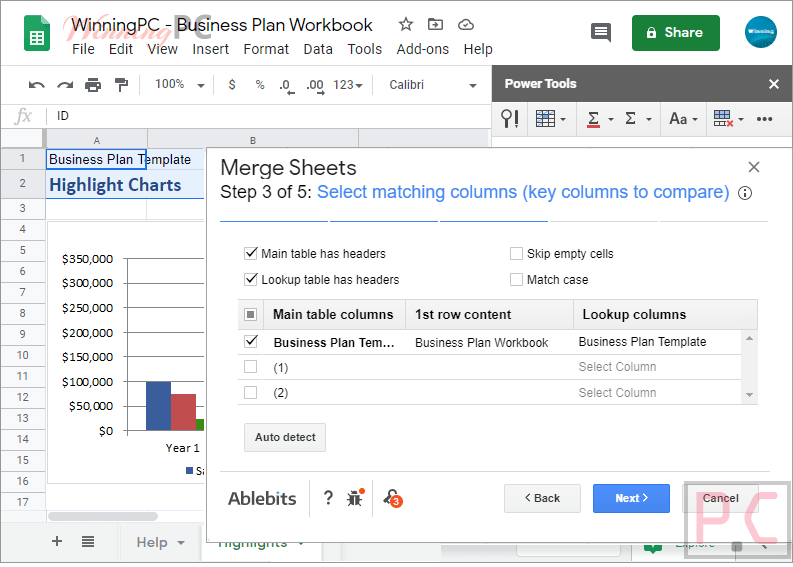
Task: Open the Ablebits logo link
Action: pyautogui.click(x=262, y=499)
